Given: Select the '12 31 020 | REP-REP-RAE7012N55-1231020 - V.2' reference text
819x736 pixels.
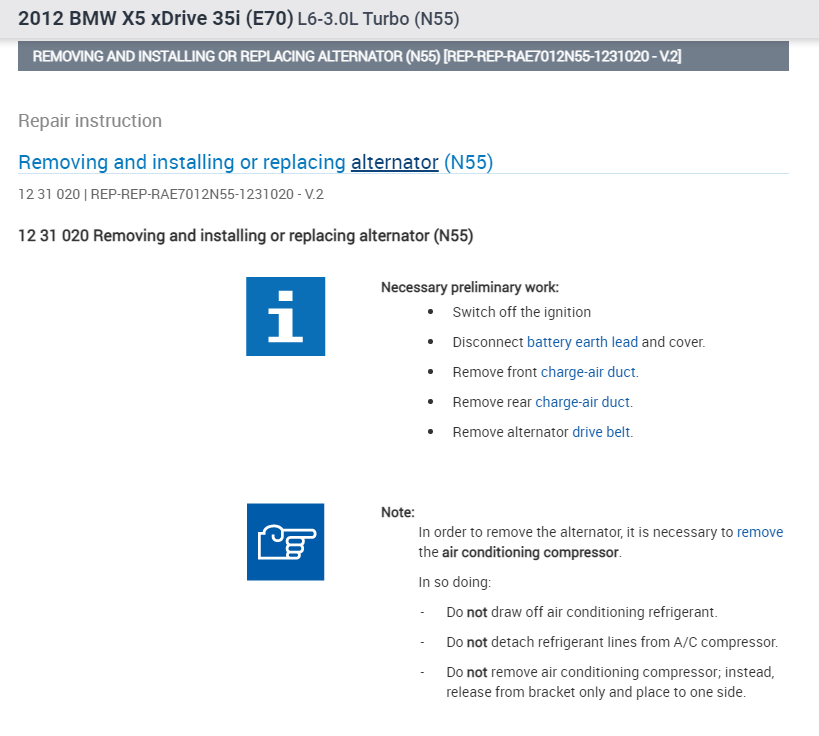Looking at the screenshot, I should [171, 194].
